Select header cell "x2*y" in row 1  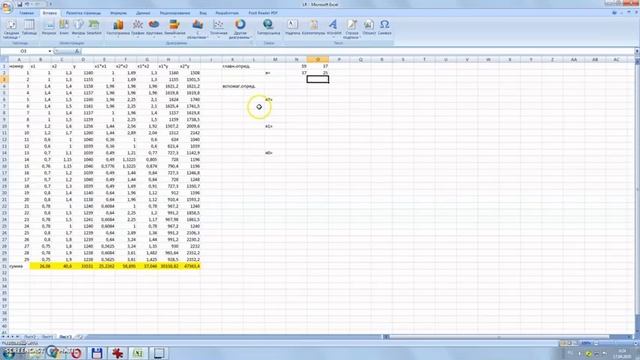tap(190, 66)
